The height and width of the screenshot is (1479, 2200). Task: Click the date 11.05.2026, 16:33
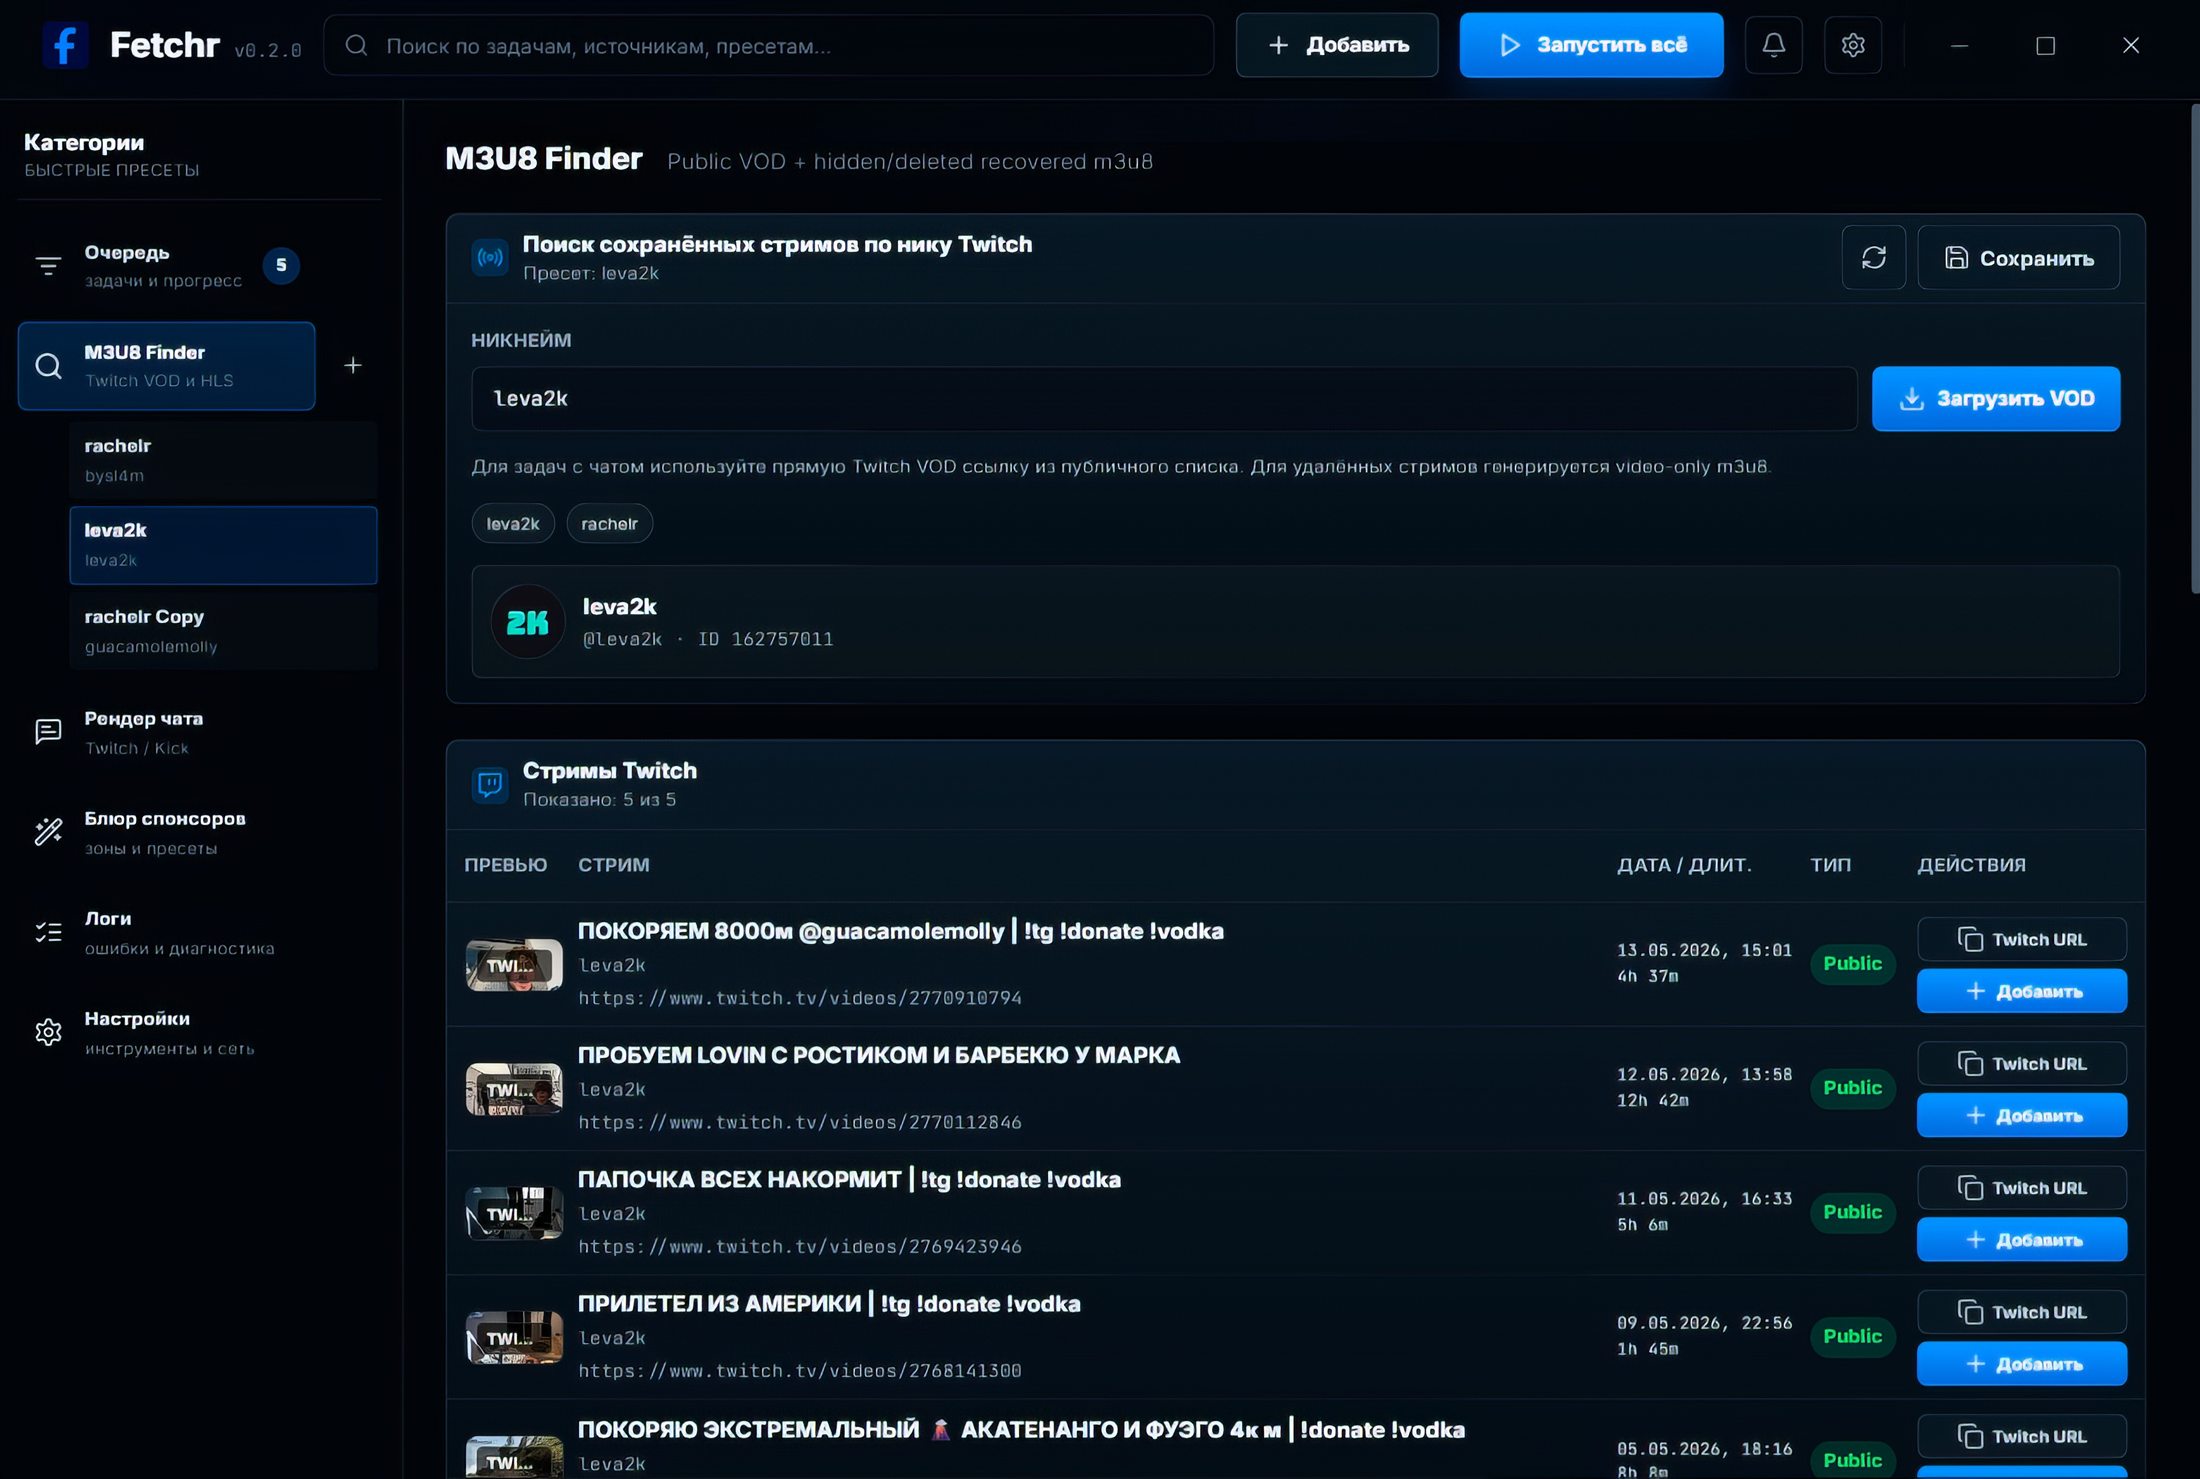pyautogui.click(x=1704, y=1199)
